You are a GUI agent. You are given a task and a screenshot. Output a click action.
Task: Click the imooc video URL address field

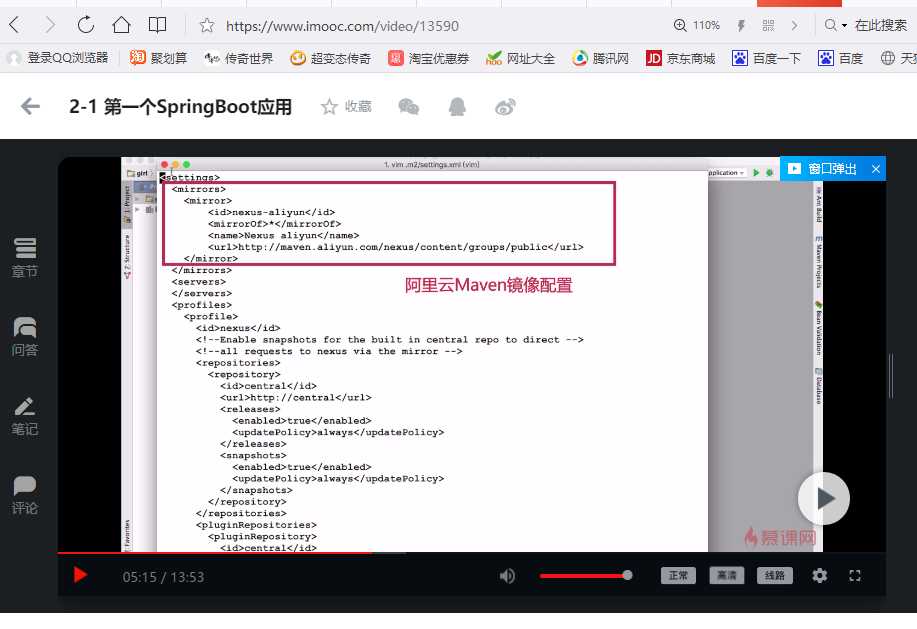[x=342, y=26]
